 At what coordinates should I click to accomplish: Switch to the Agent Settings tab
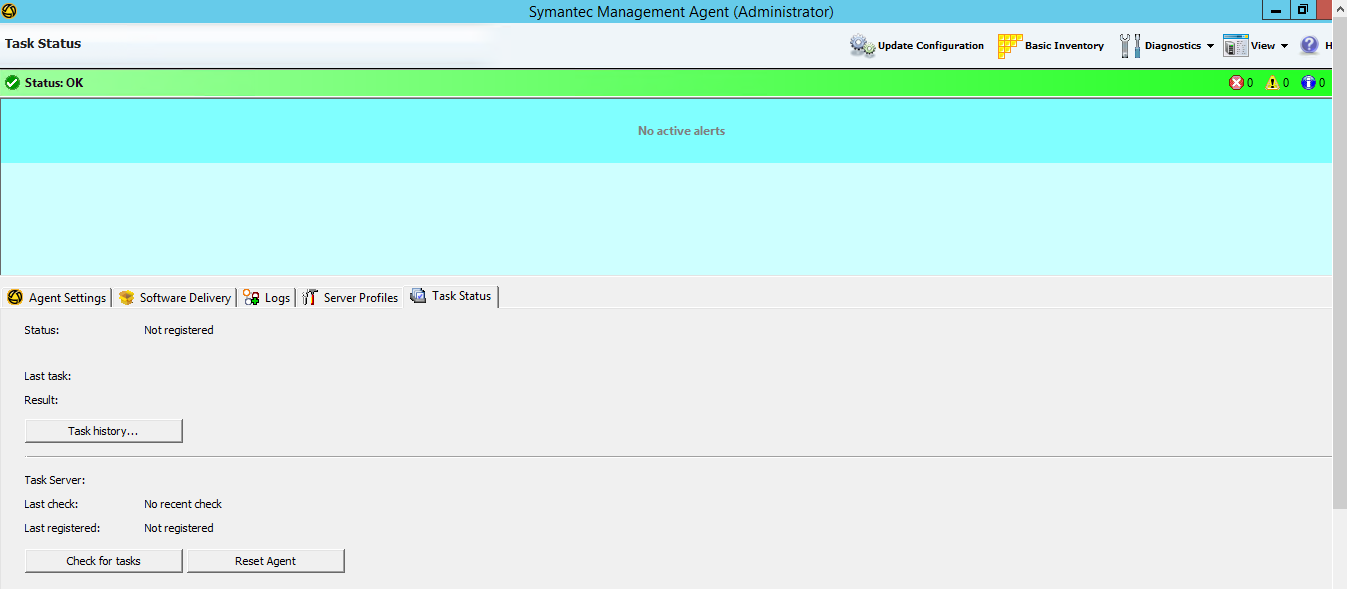click(56, 297)
